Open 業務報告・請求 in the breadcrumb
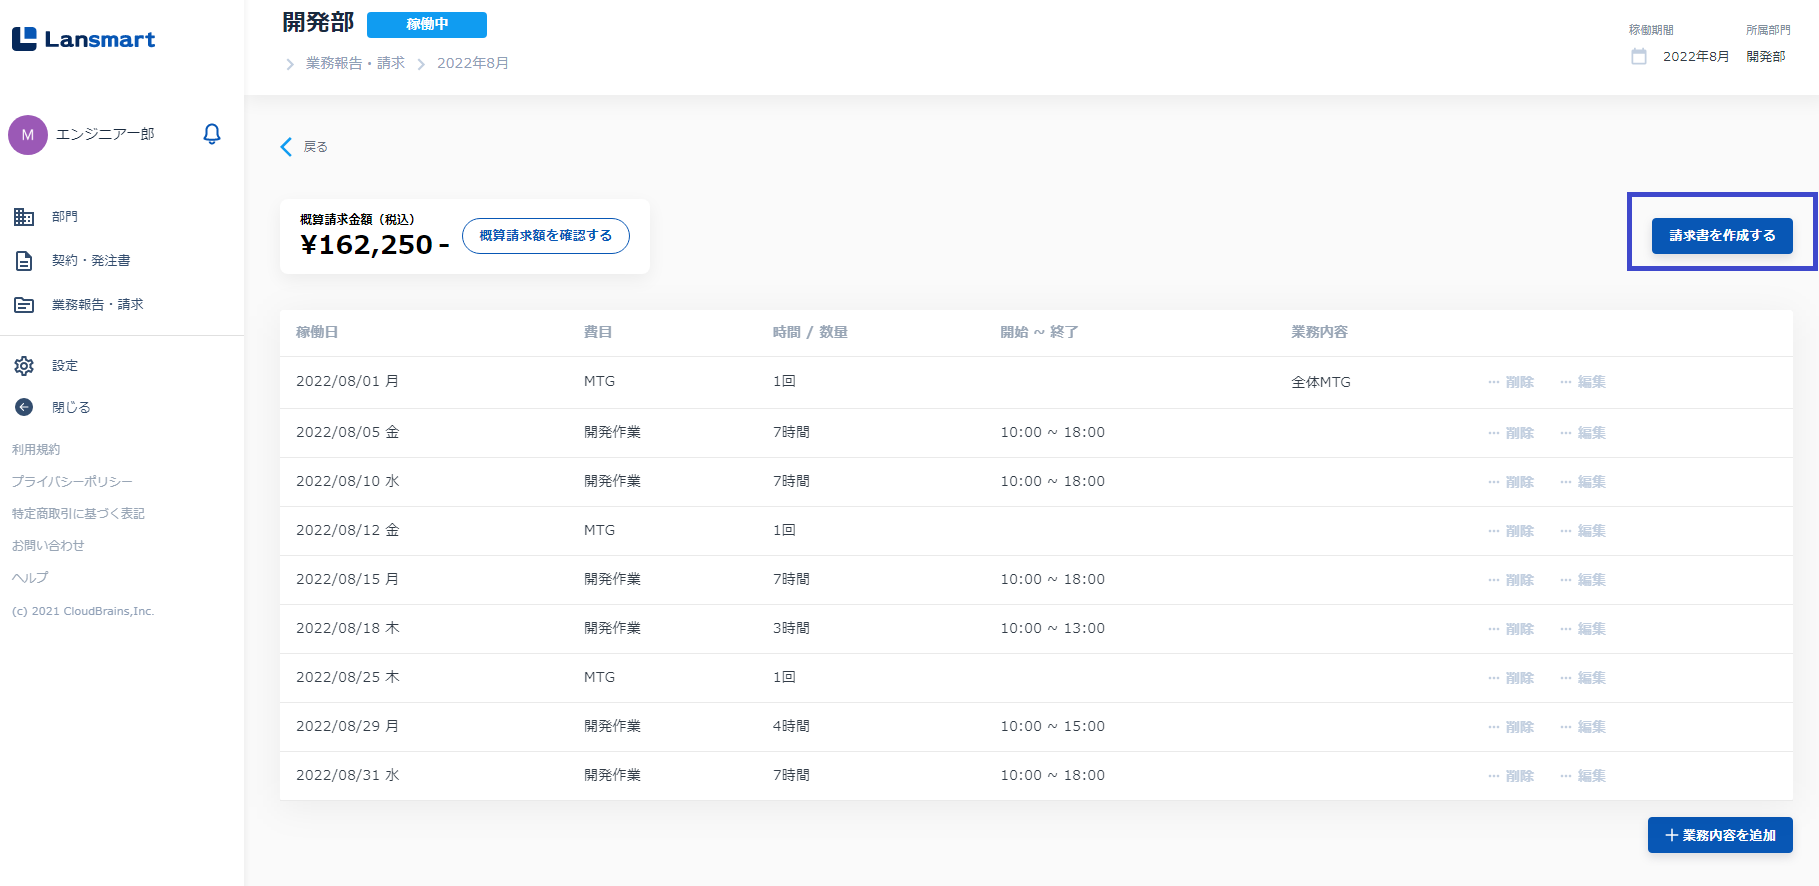1819x886 pixels. coord(355,63)
